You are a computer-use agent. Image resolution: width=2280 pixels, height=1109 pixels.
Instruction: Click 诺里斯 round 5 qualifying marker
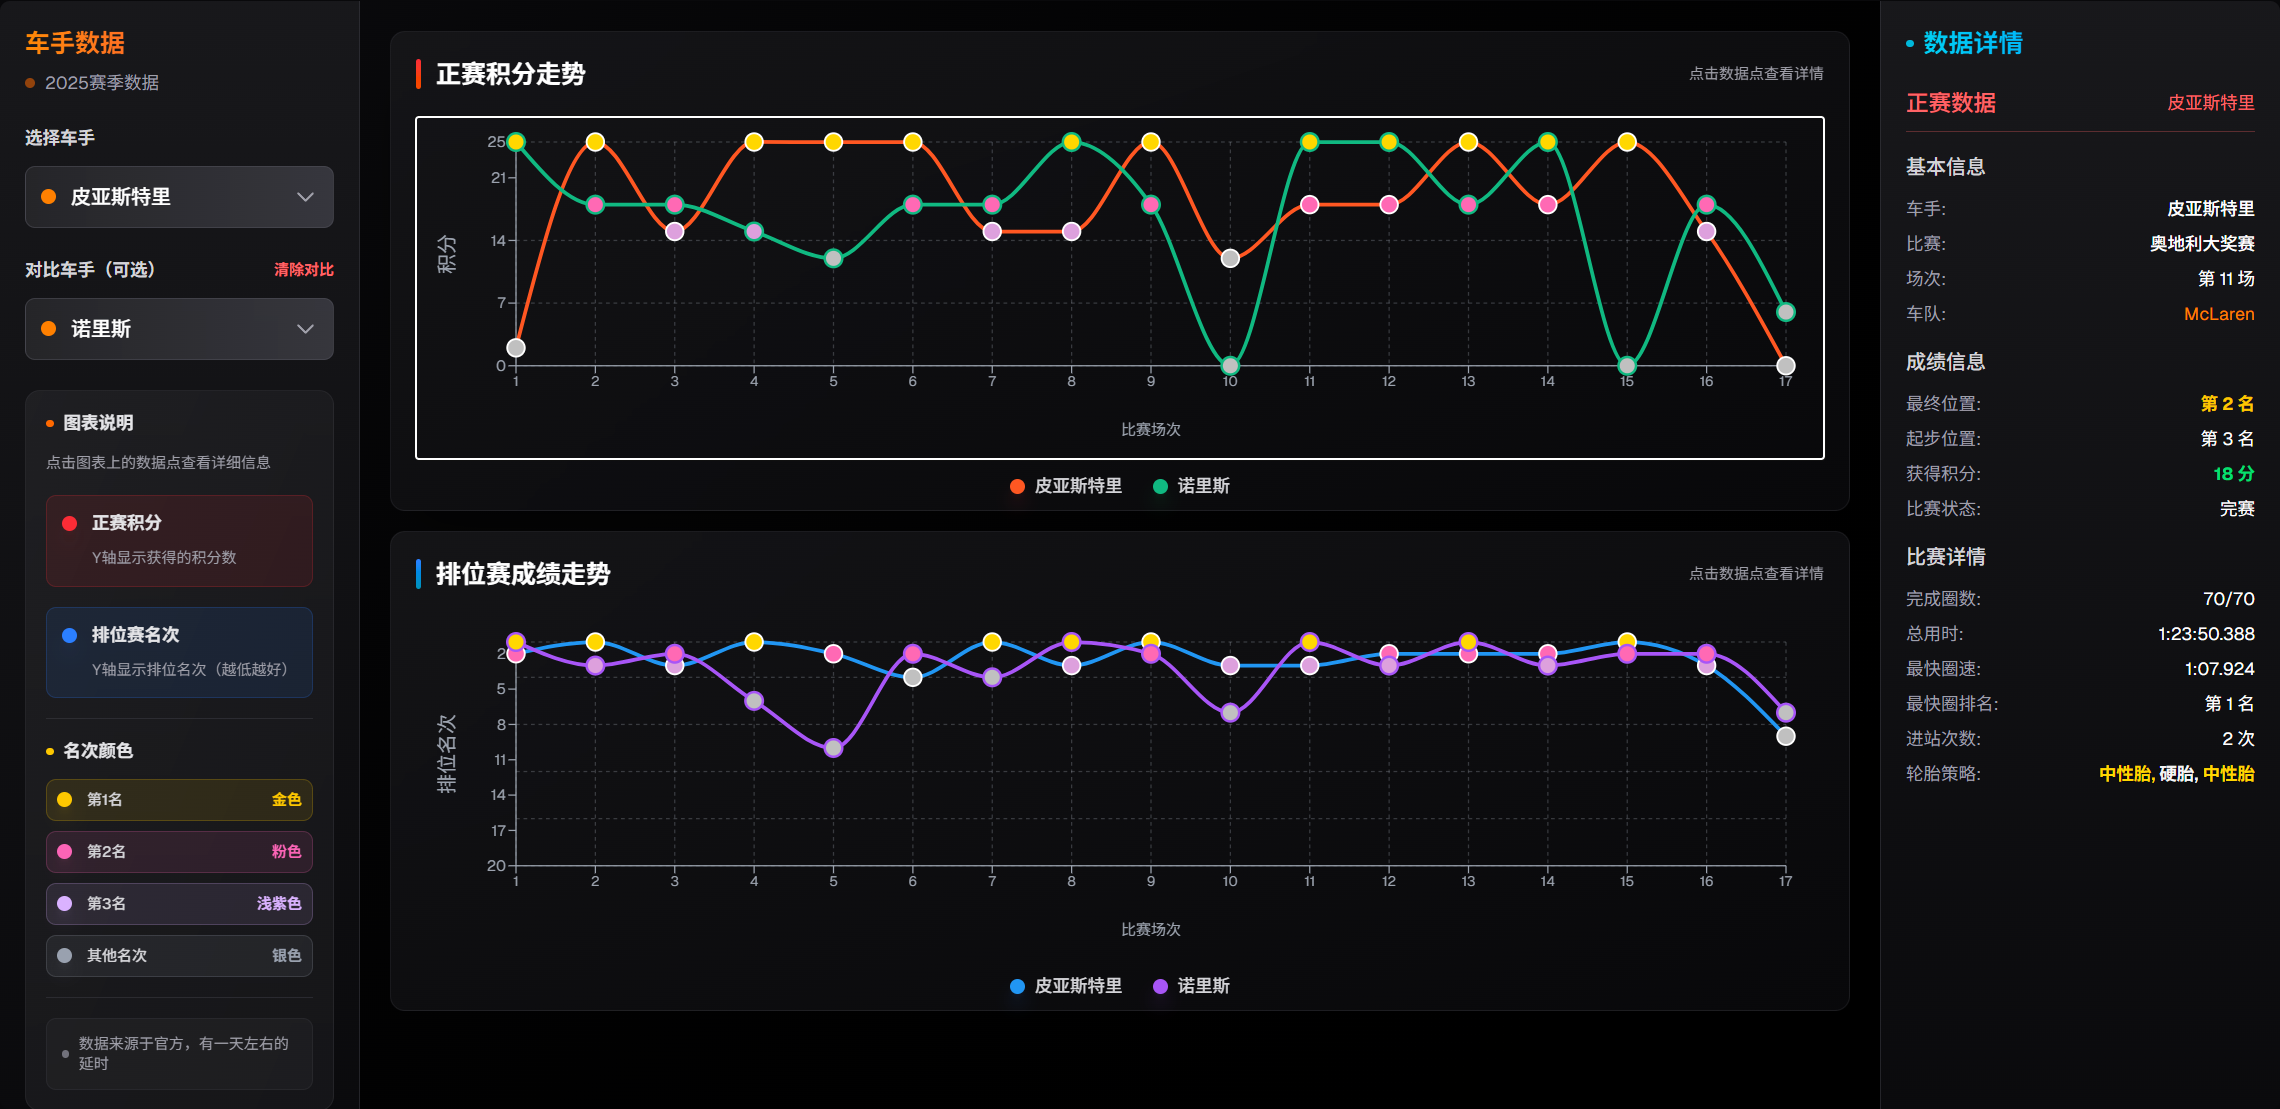tap(833, 748)
